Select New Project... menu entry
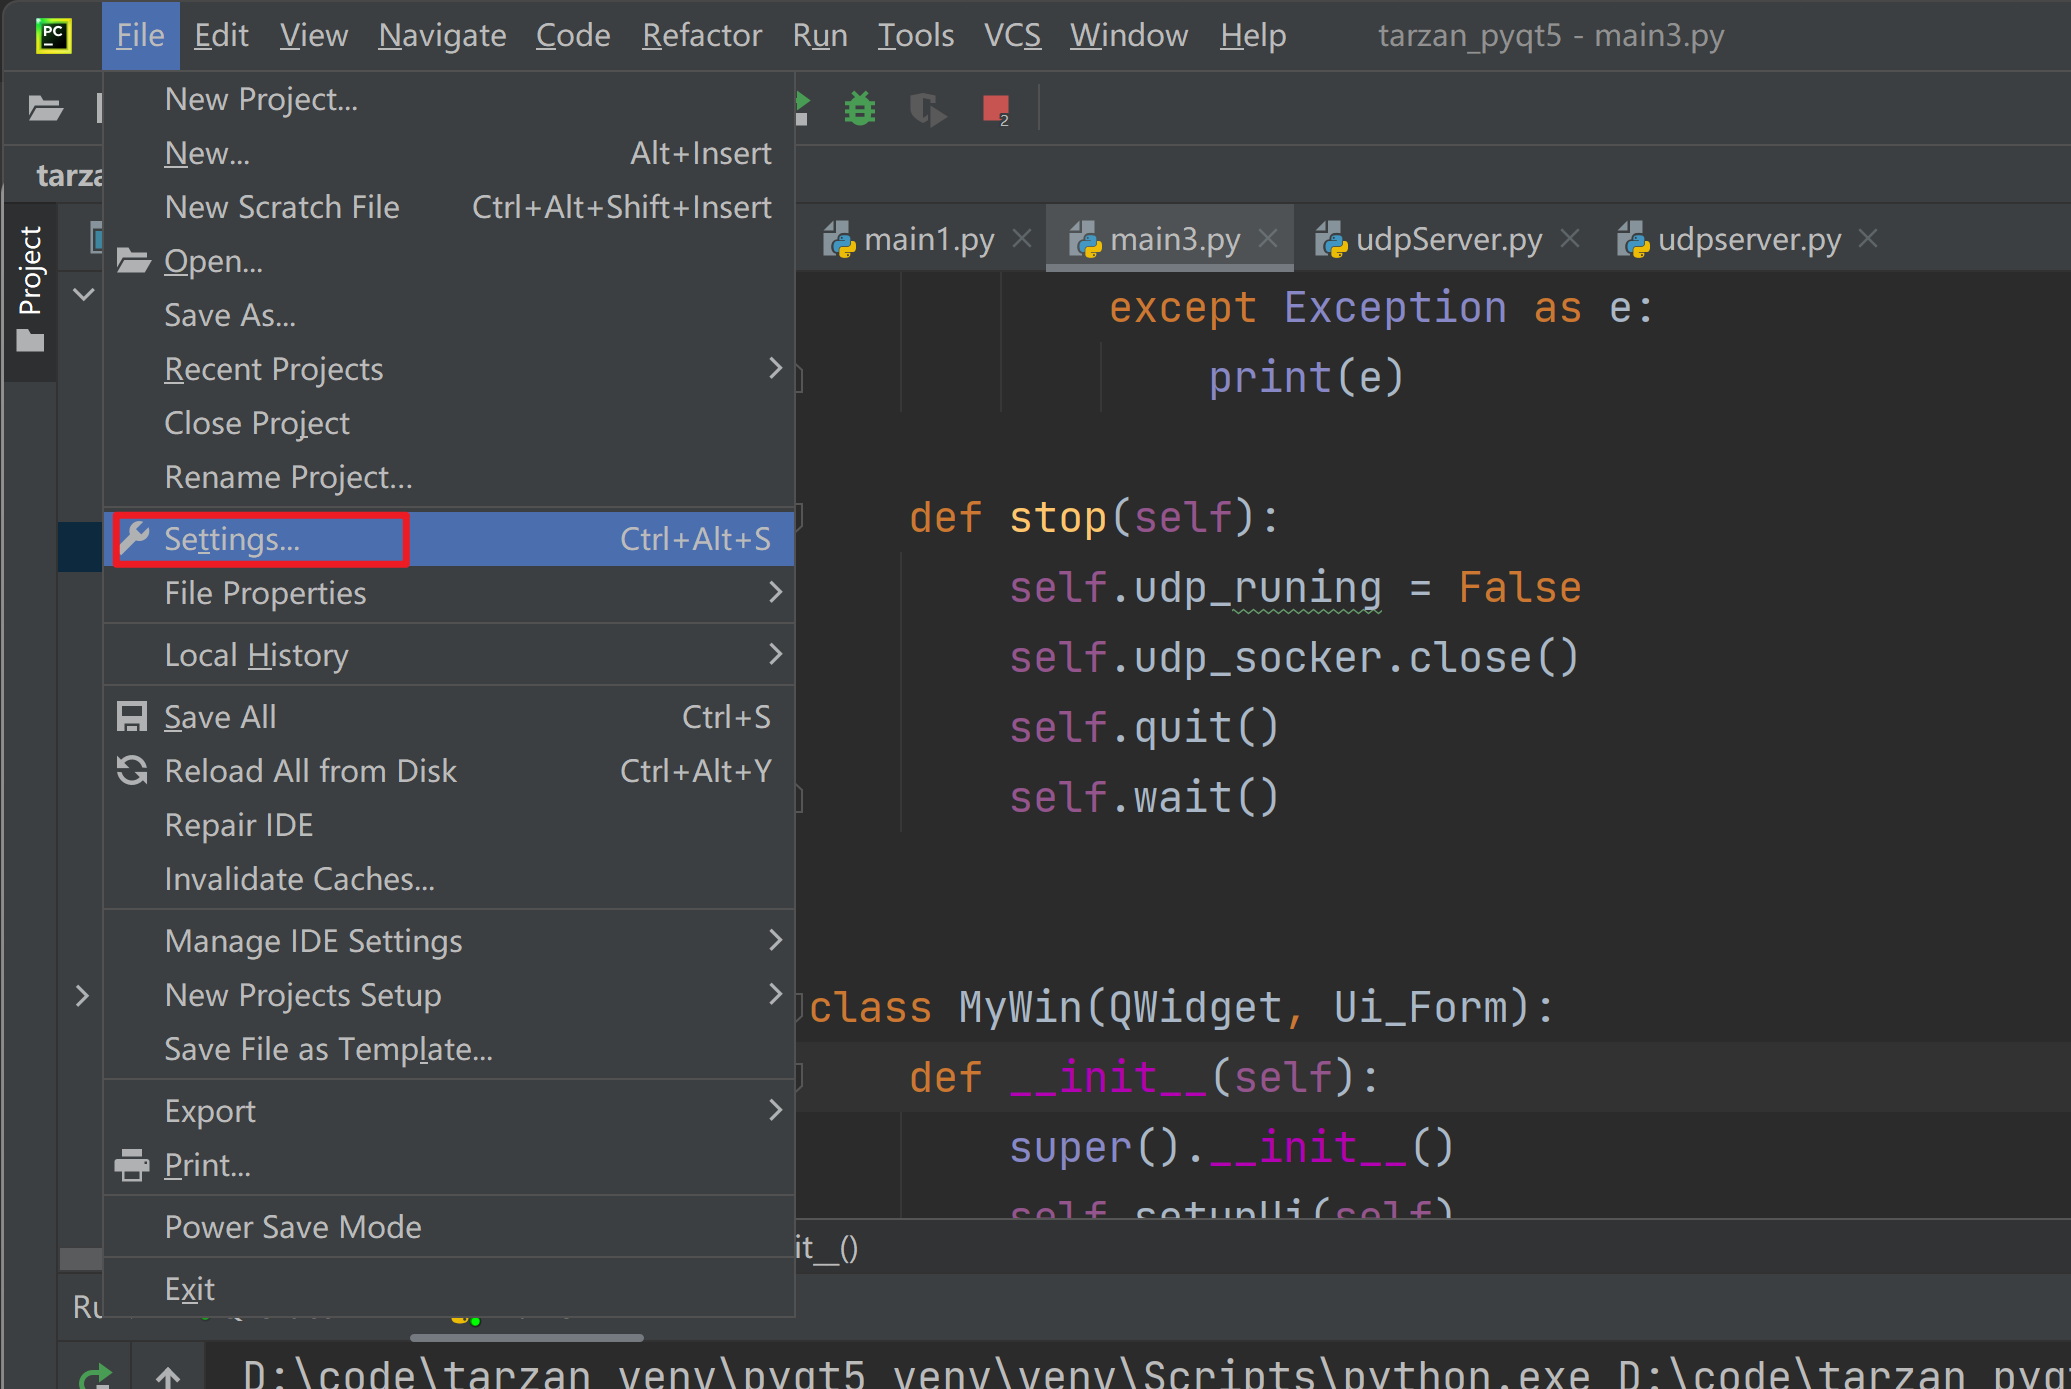 coord(449,99)
